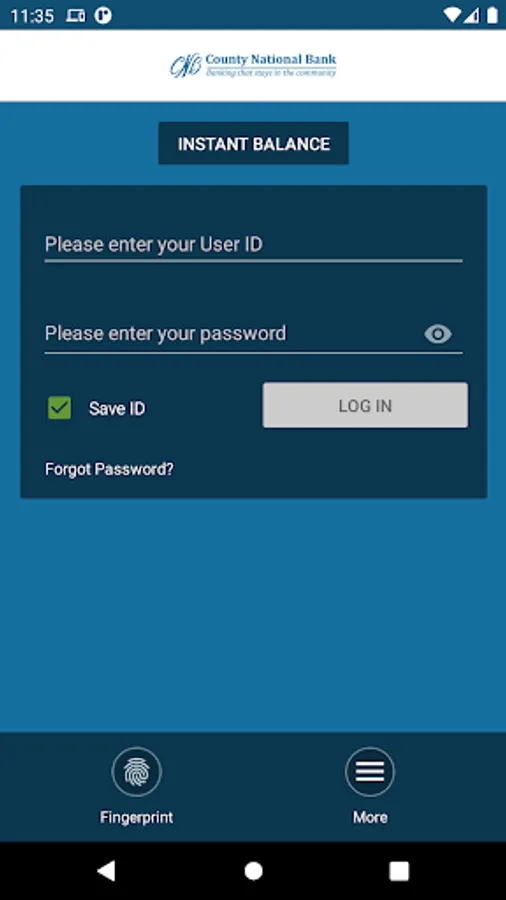Toggle password visibility eye icon
The width and height of the screenshot is (506, 900).
point(438,334)
